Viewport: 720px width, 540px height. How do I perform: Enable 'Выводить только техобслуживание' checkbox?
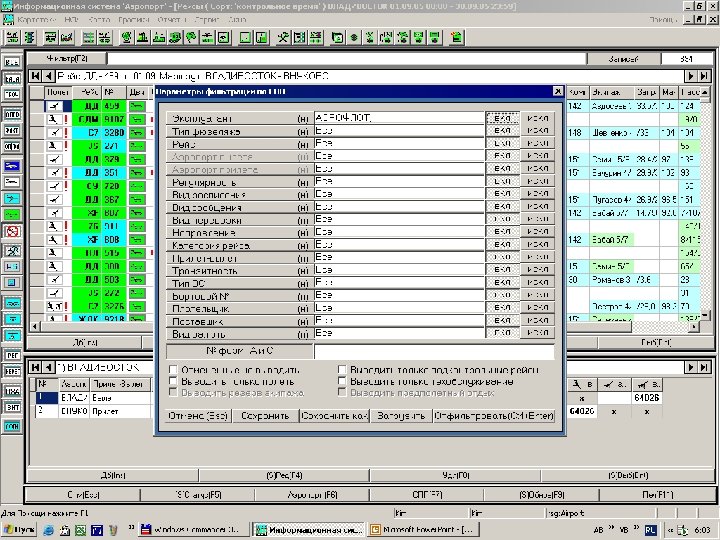[342, 381]
